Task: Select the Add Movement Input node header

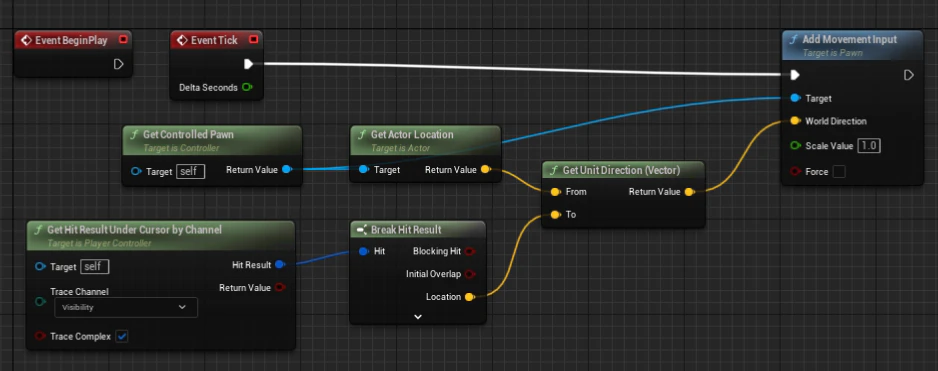Action: [x=853, y=45]
